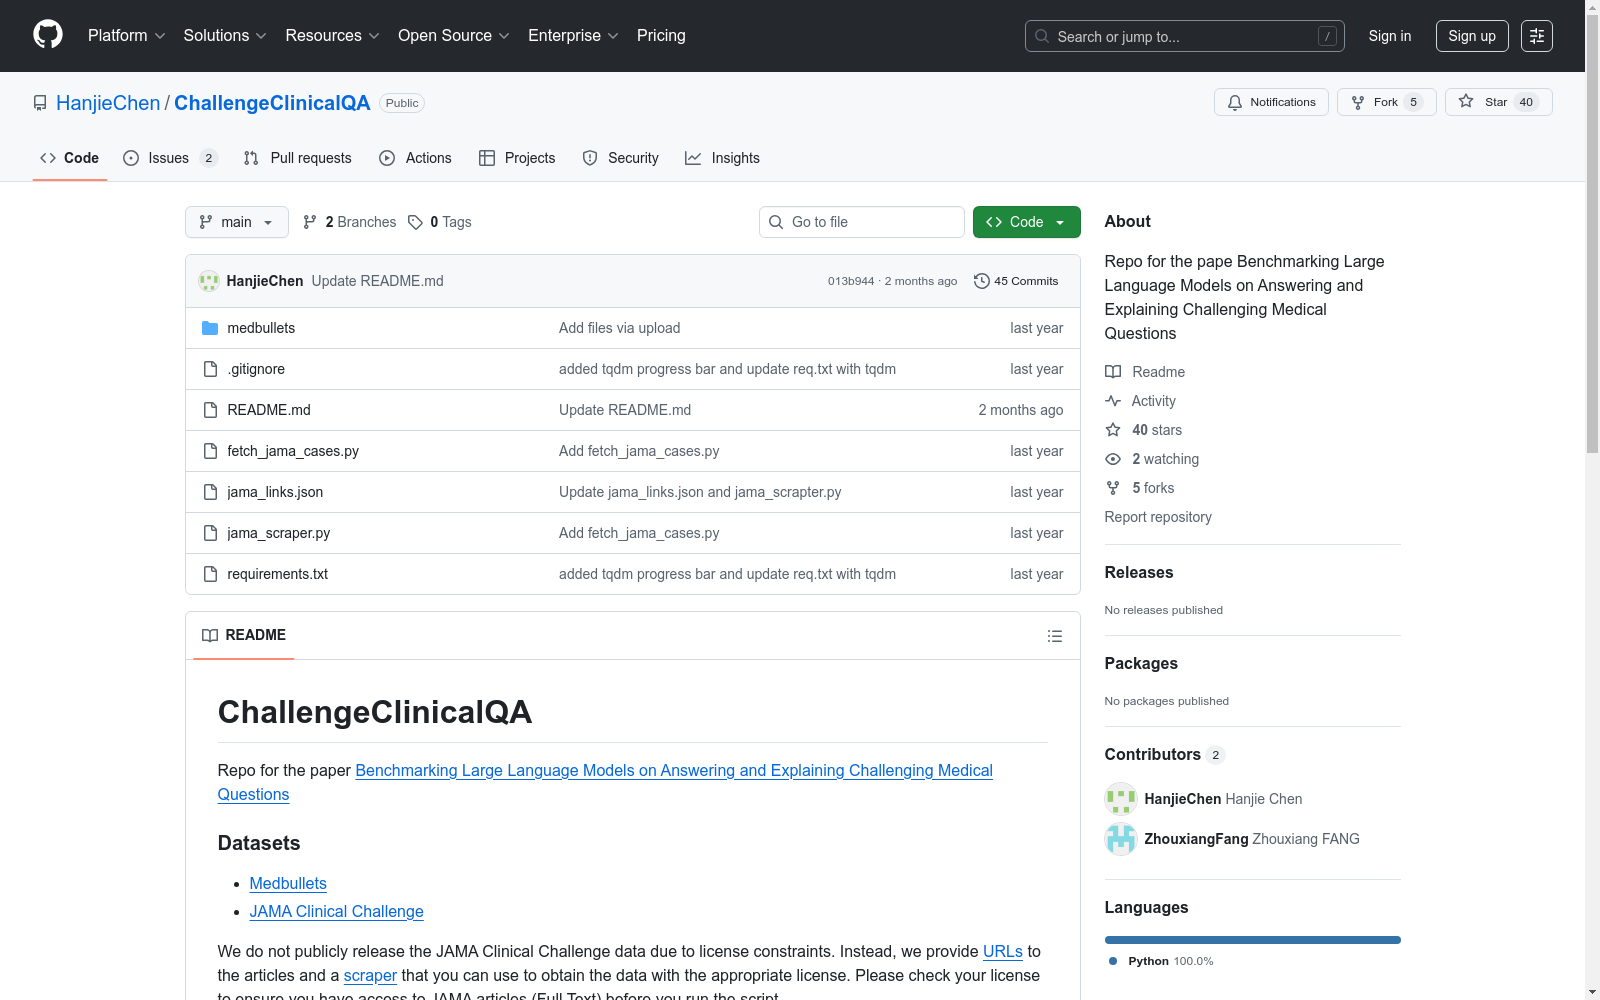The width and height of the screenshot is (1600, 1000).
Task: Click the branch icon beside 2 Branches
Action: point(310,222)
